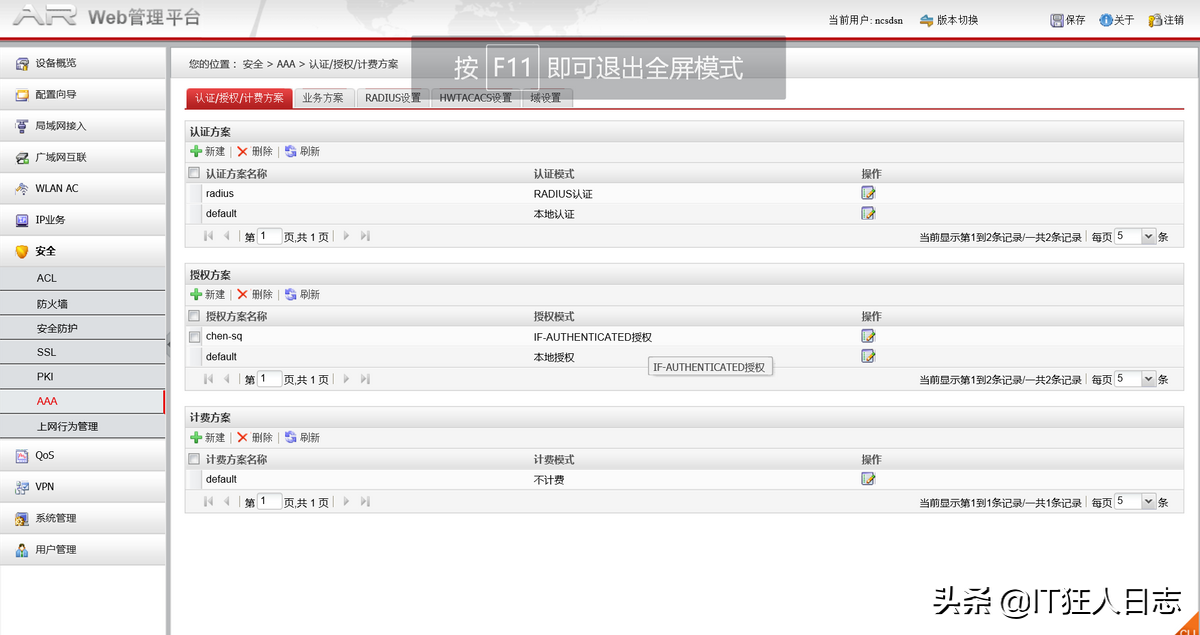Tick the chen-sq row checkbox
This screenshot has width=1200, height=635.
(194, 337)
